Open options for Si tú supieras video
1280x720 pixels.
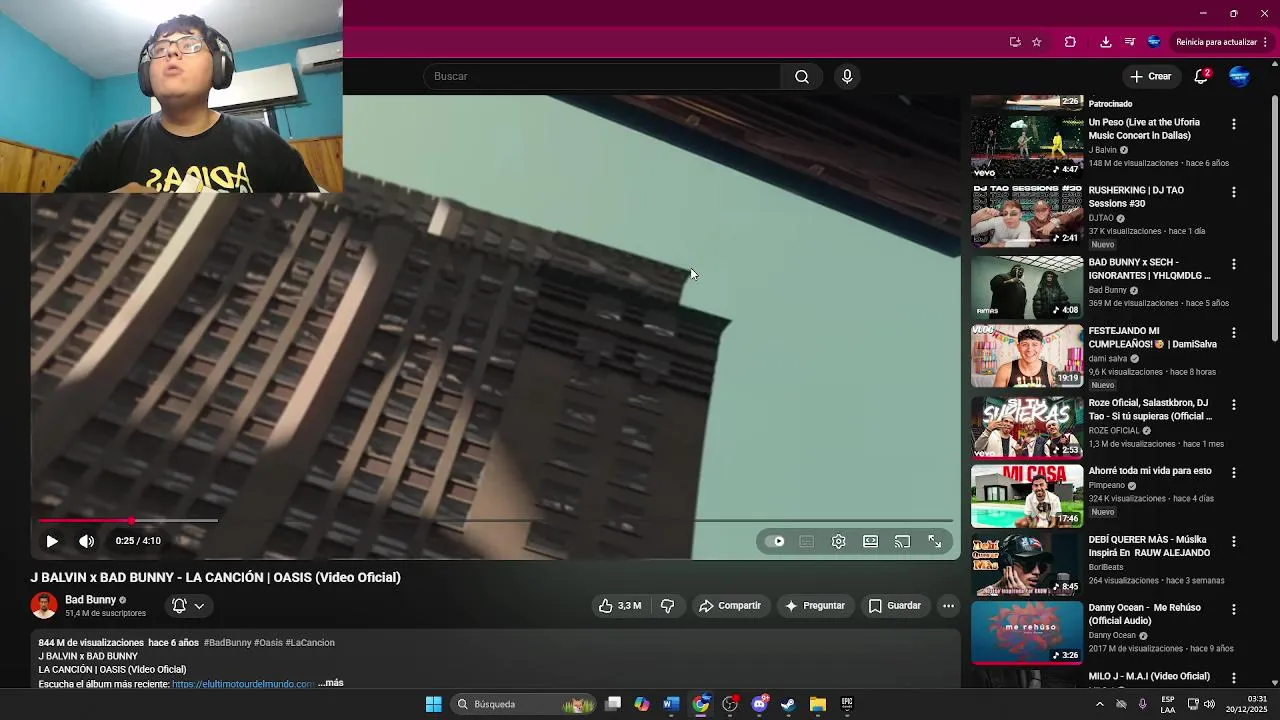point(1234,405)
